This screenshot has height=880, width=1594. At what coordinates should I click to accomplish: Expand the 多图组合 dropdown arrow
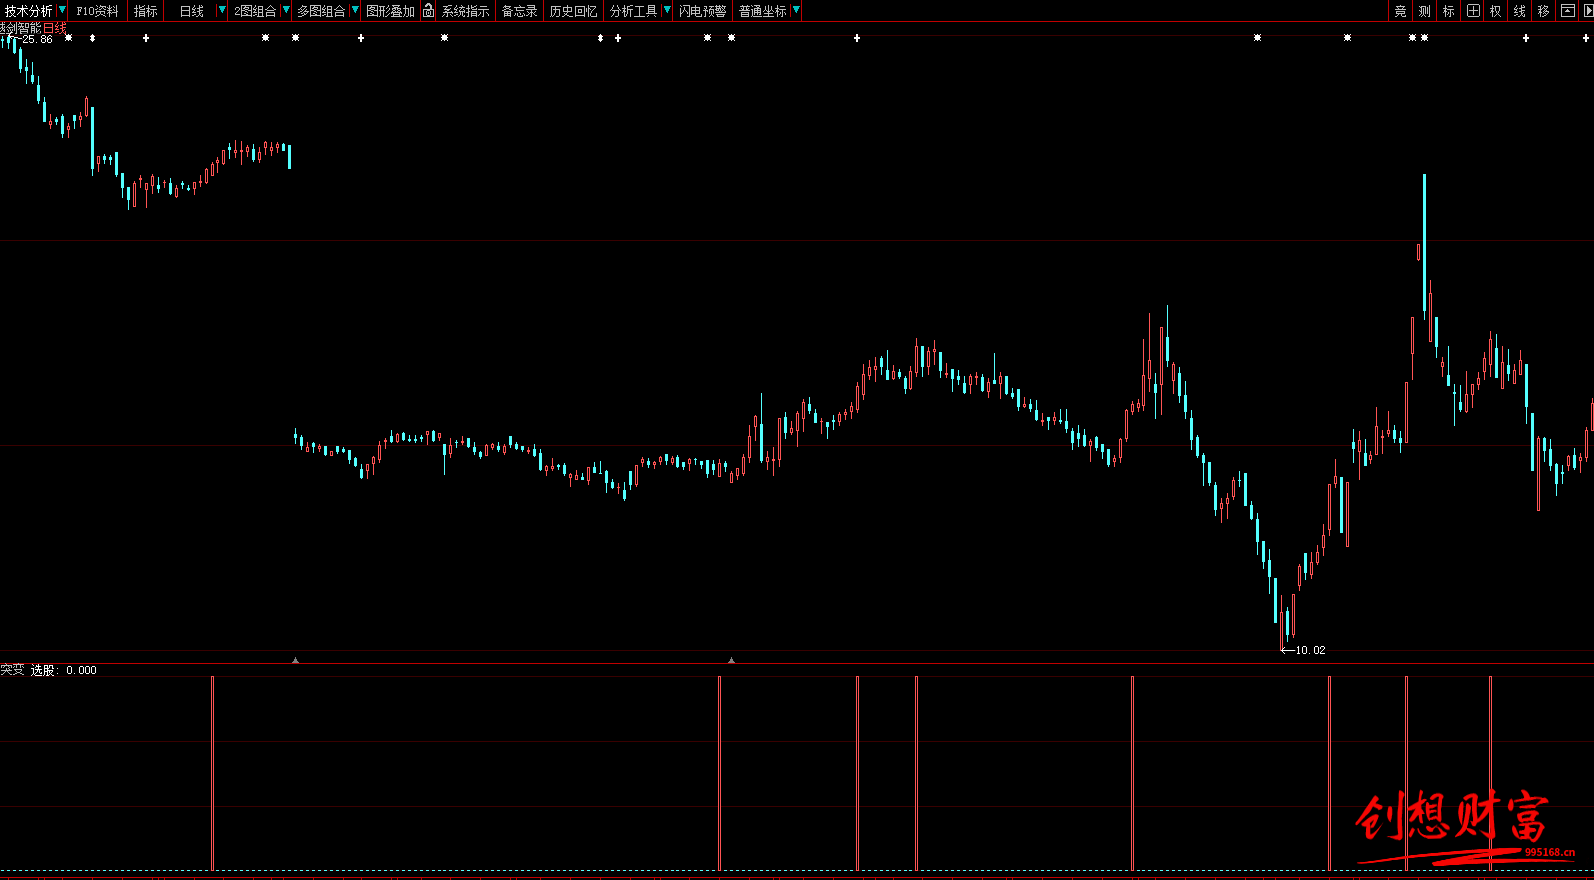pos(355,10)
